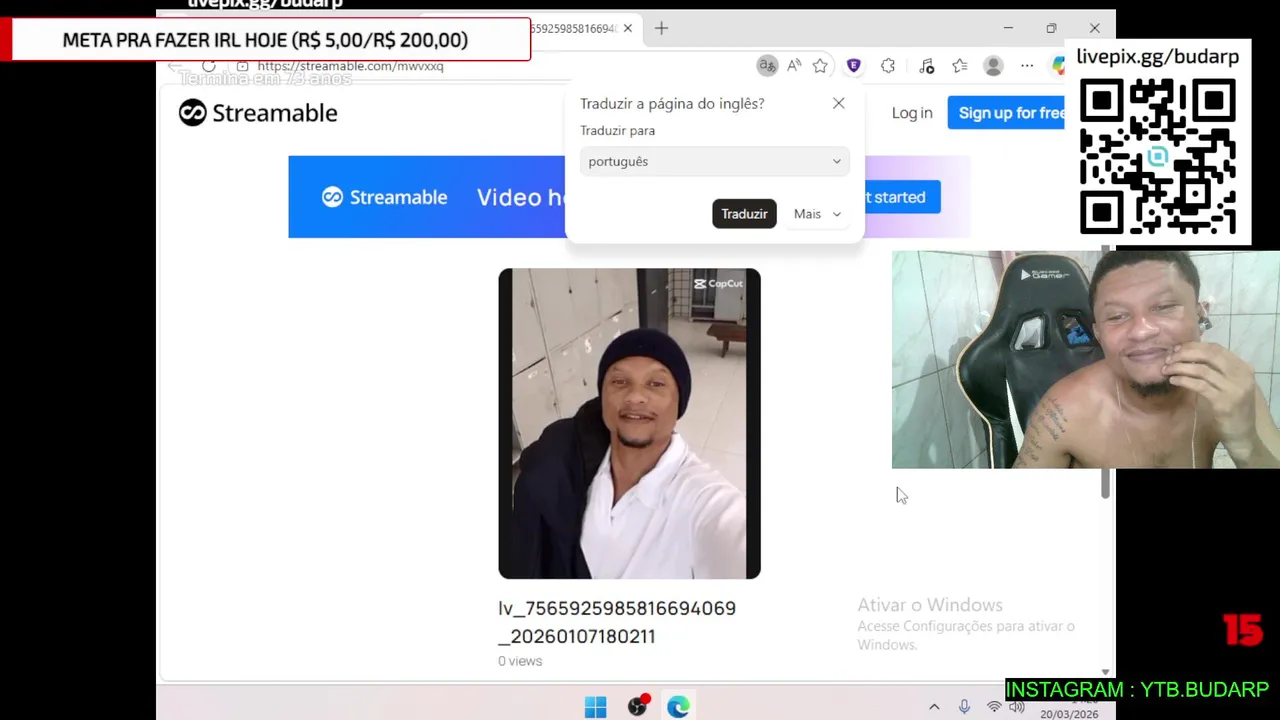Click the translate page icon in address bar
This screenshot has width=1280, height=720.
(x=767, y=66)
